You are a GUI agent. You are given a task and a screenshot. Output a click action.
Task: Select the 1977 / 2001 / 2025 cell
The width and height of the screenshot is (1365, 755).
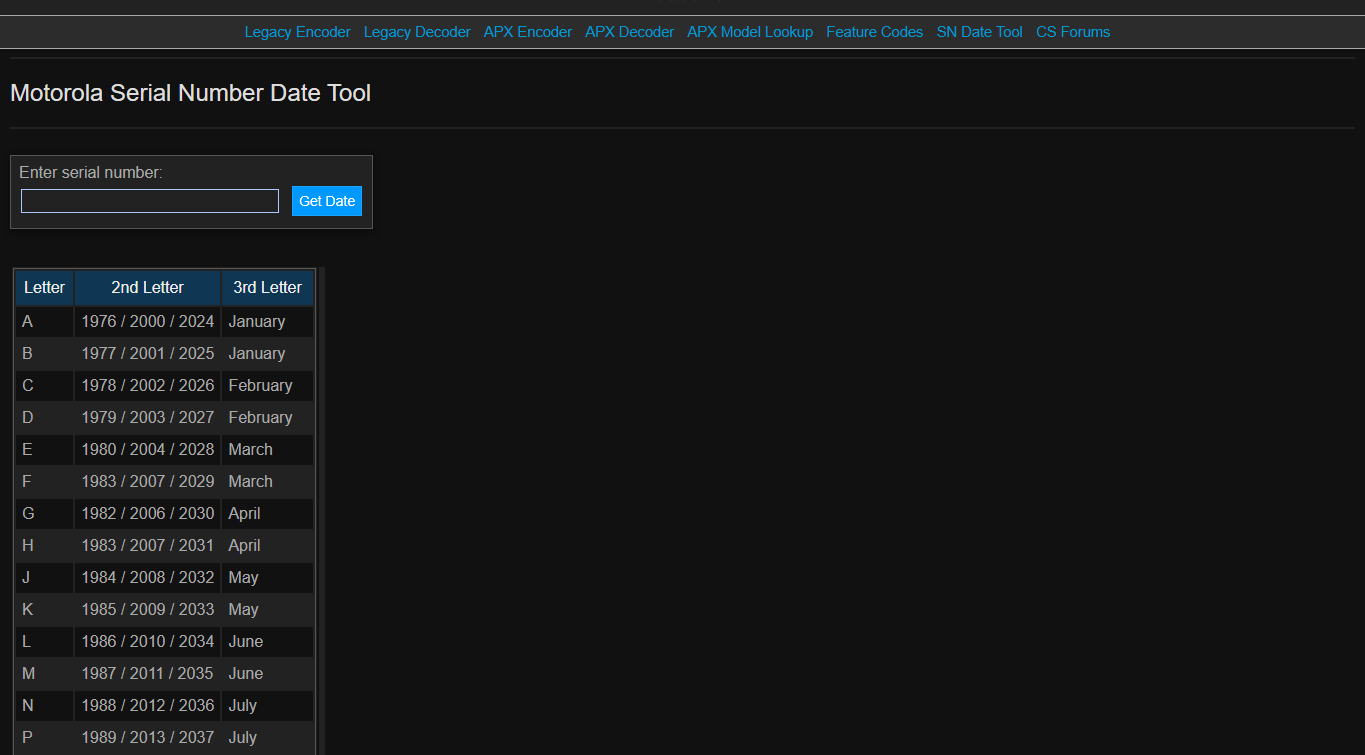(x=148, y=354)
